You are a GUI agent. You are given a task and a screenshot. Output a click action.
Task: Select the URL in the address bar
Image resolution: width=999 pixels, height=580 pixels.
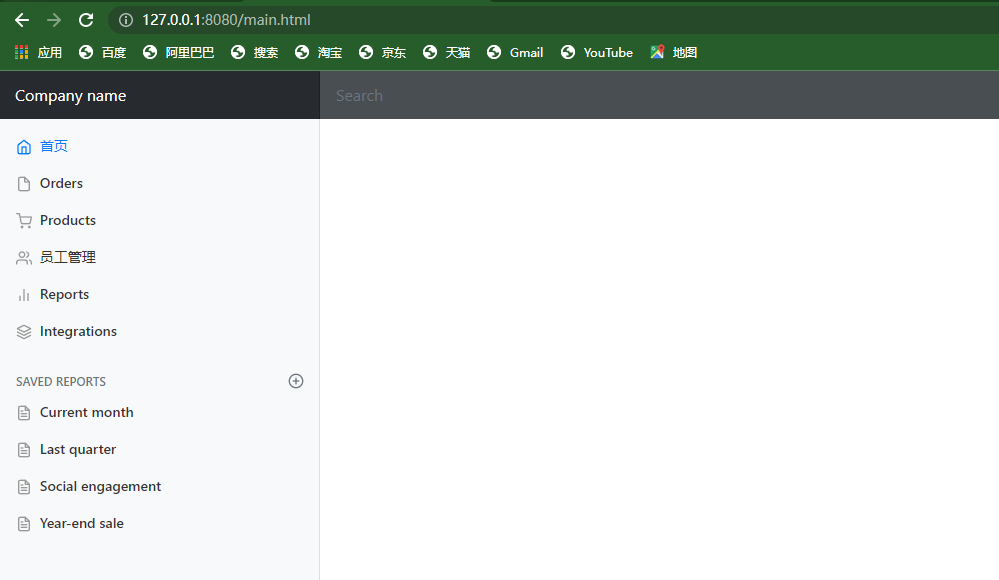point(226,20)
